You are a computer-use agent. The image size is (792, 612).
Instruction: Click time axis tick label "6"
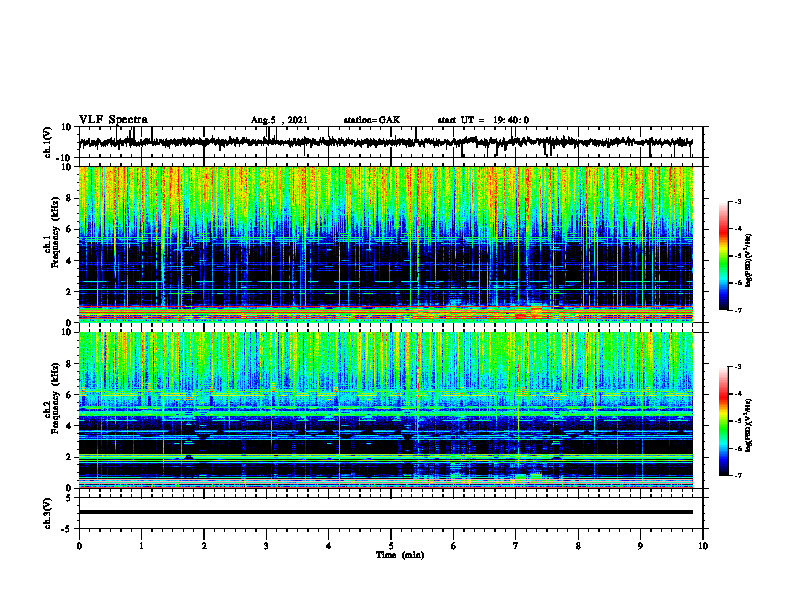coord(454,546)
